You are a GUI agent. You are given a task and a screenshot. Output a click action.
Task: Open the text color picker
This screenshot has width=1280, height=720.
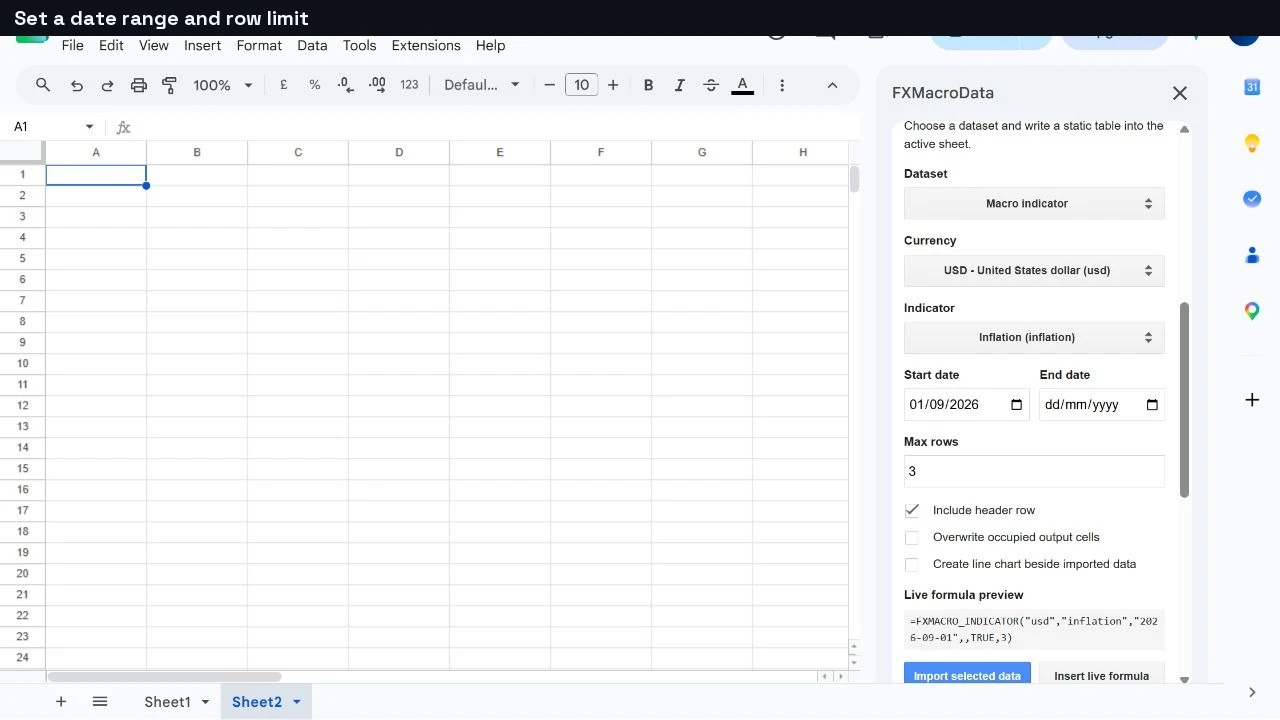(x=742, y=85)
